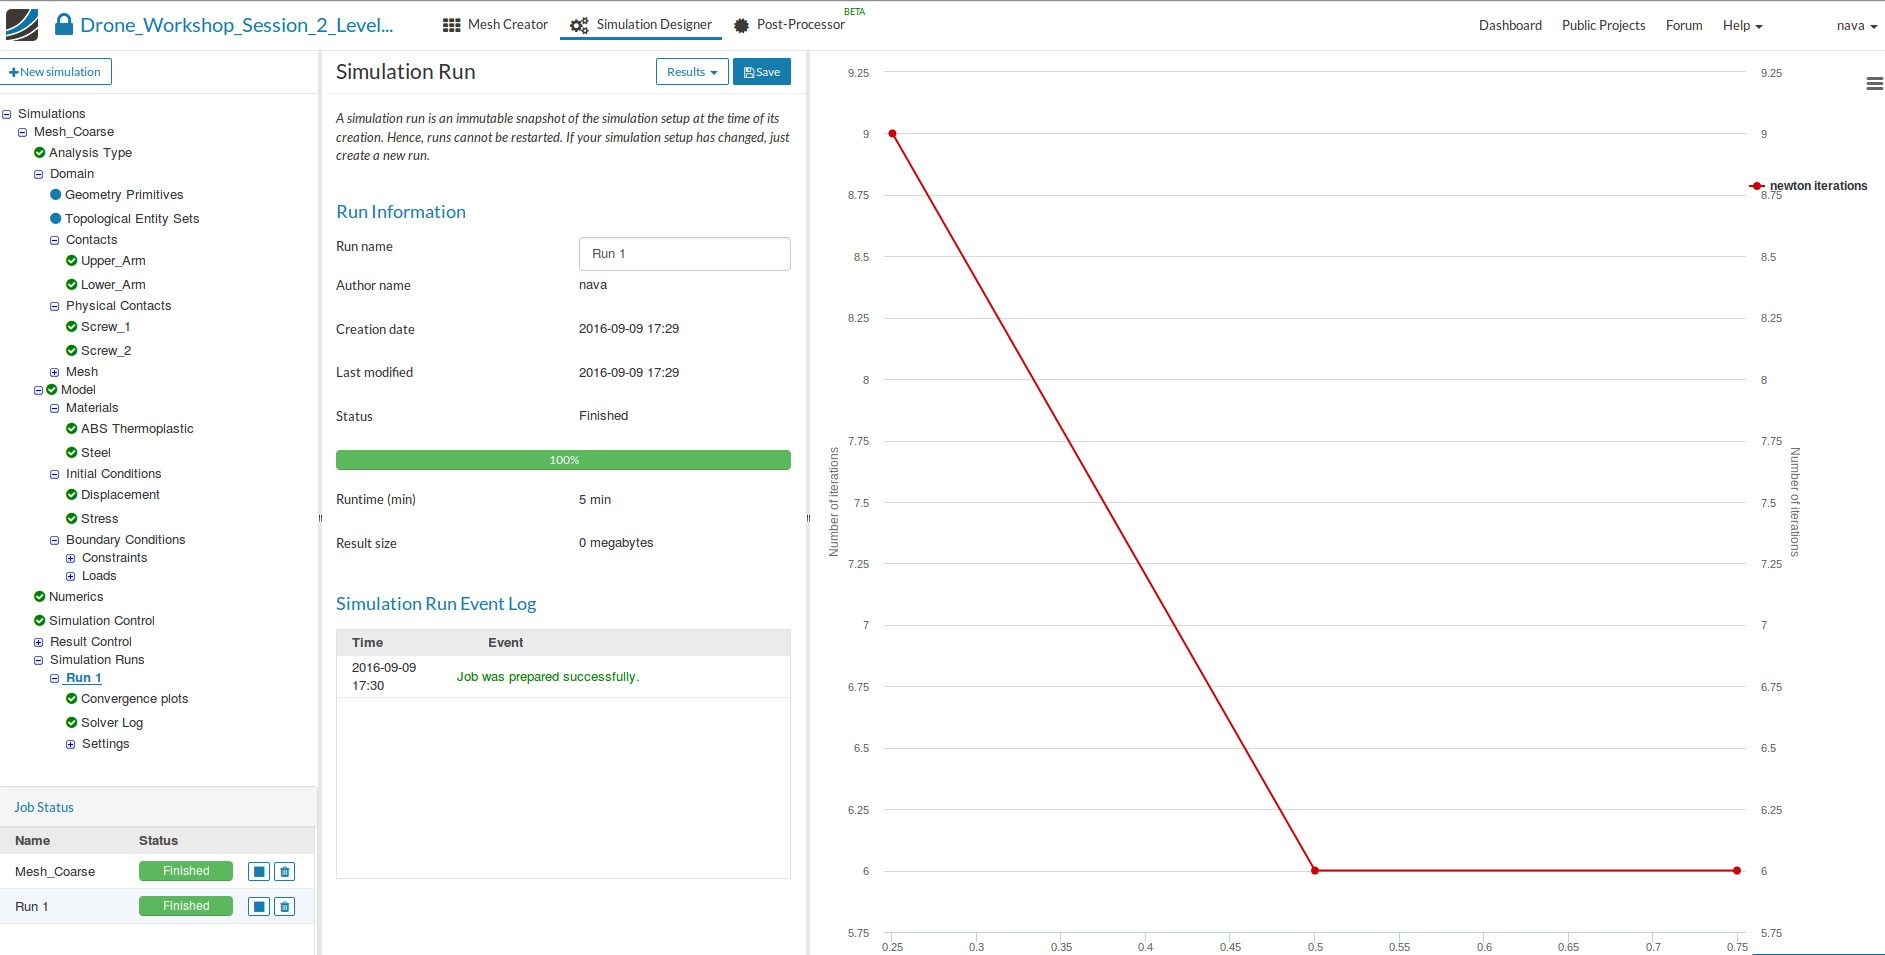Click ABS Thermoplastic check icon
Screen dimensions: 1885x955
pyautogui.click(x=72, y=429)
